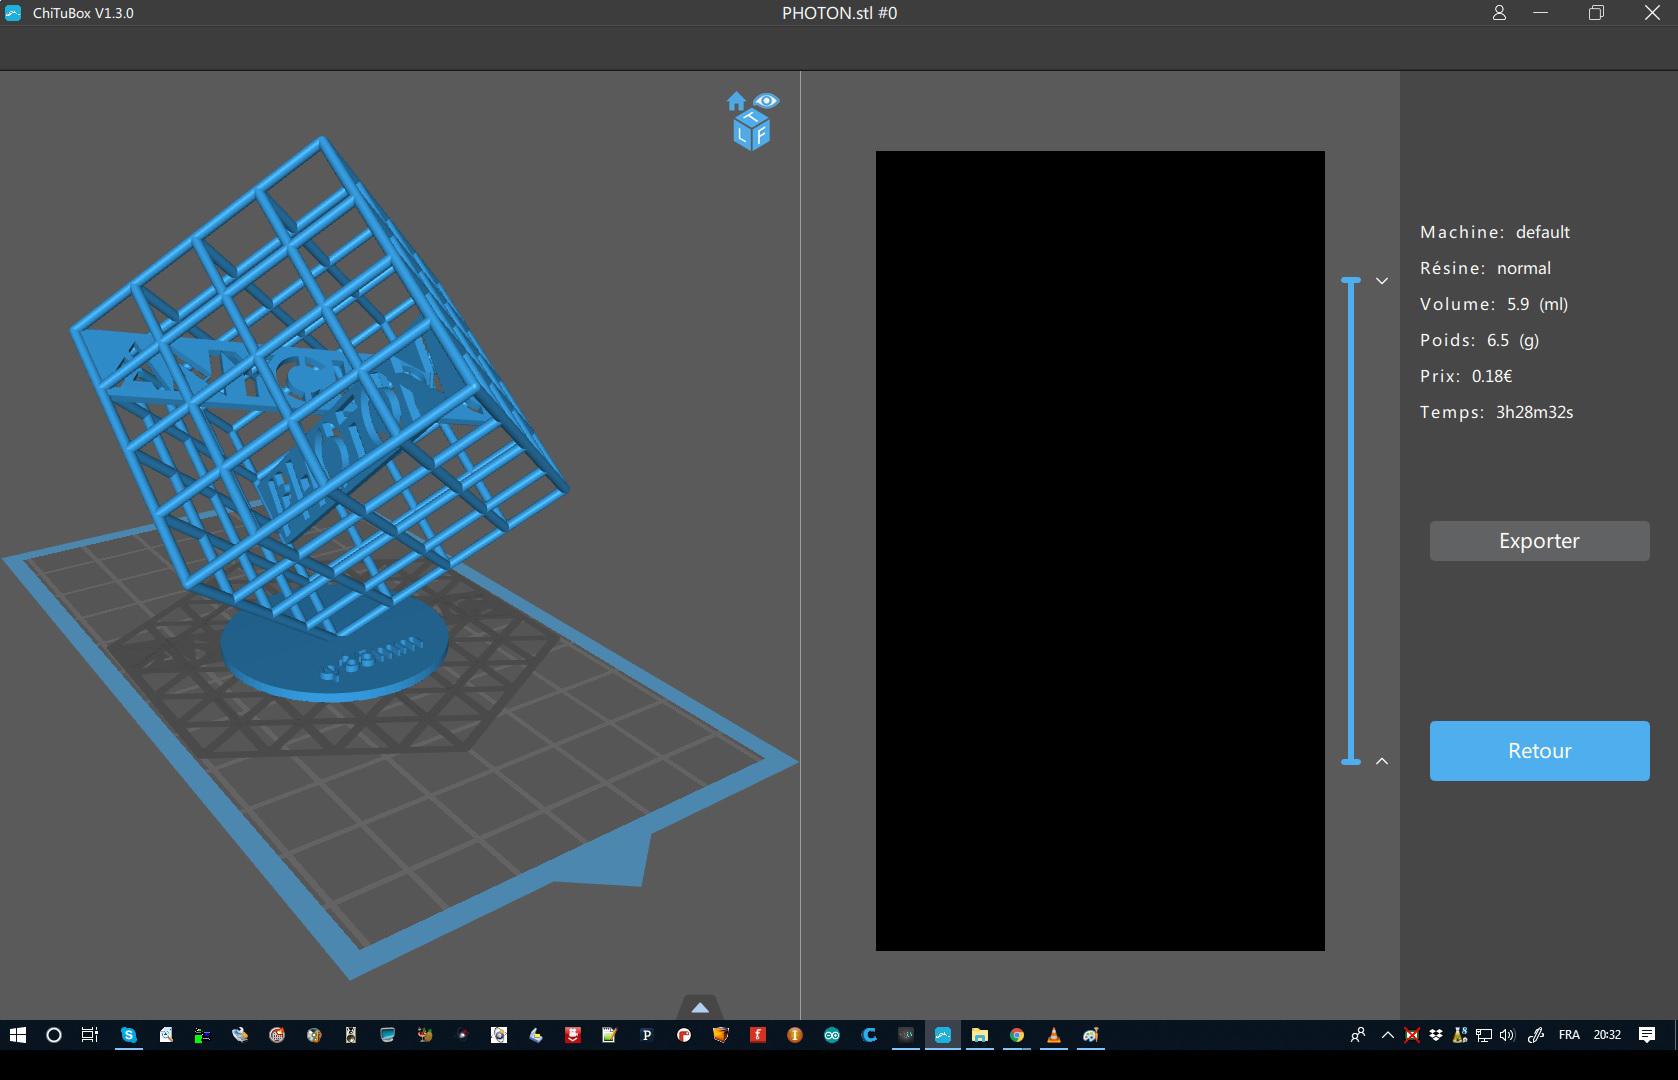Click the home view icon above the cube
The width and height of the screenshot is (1678, 1080).
point(736,101)
